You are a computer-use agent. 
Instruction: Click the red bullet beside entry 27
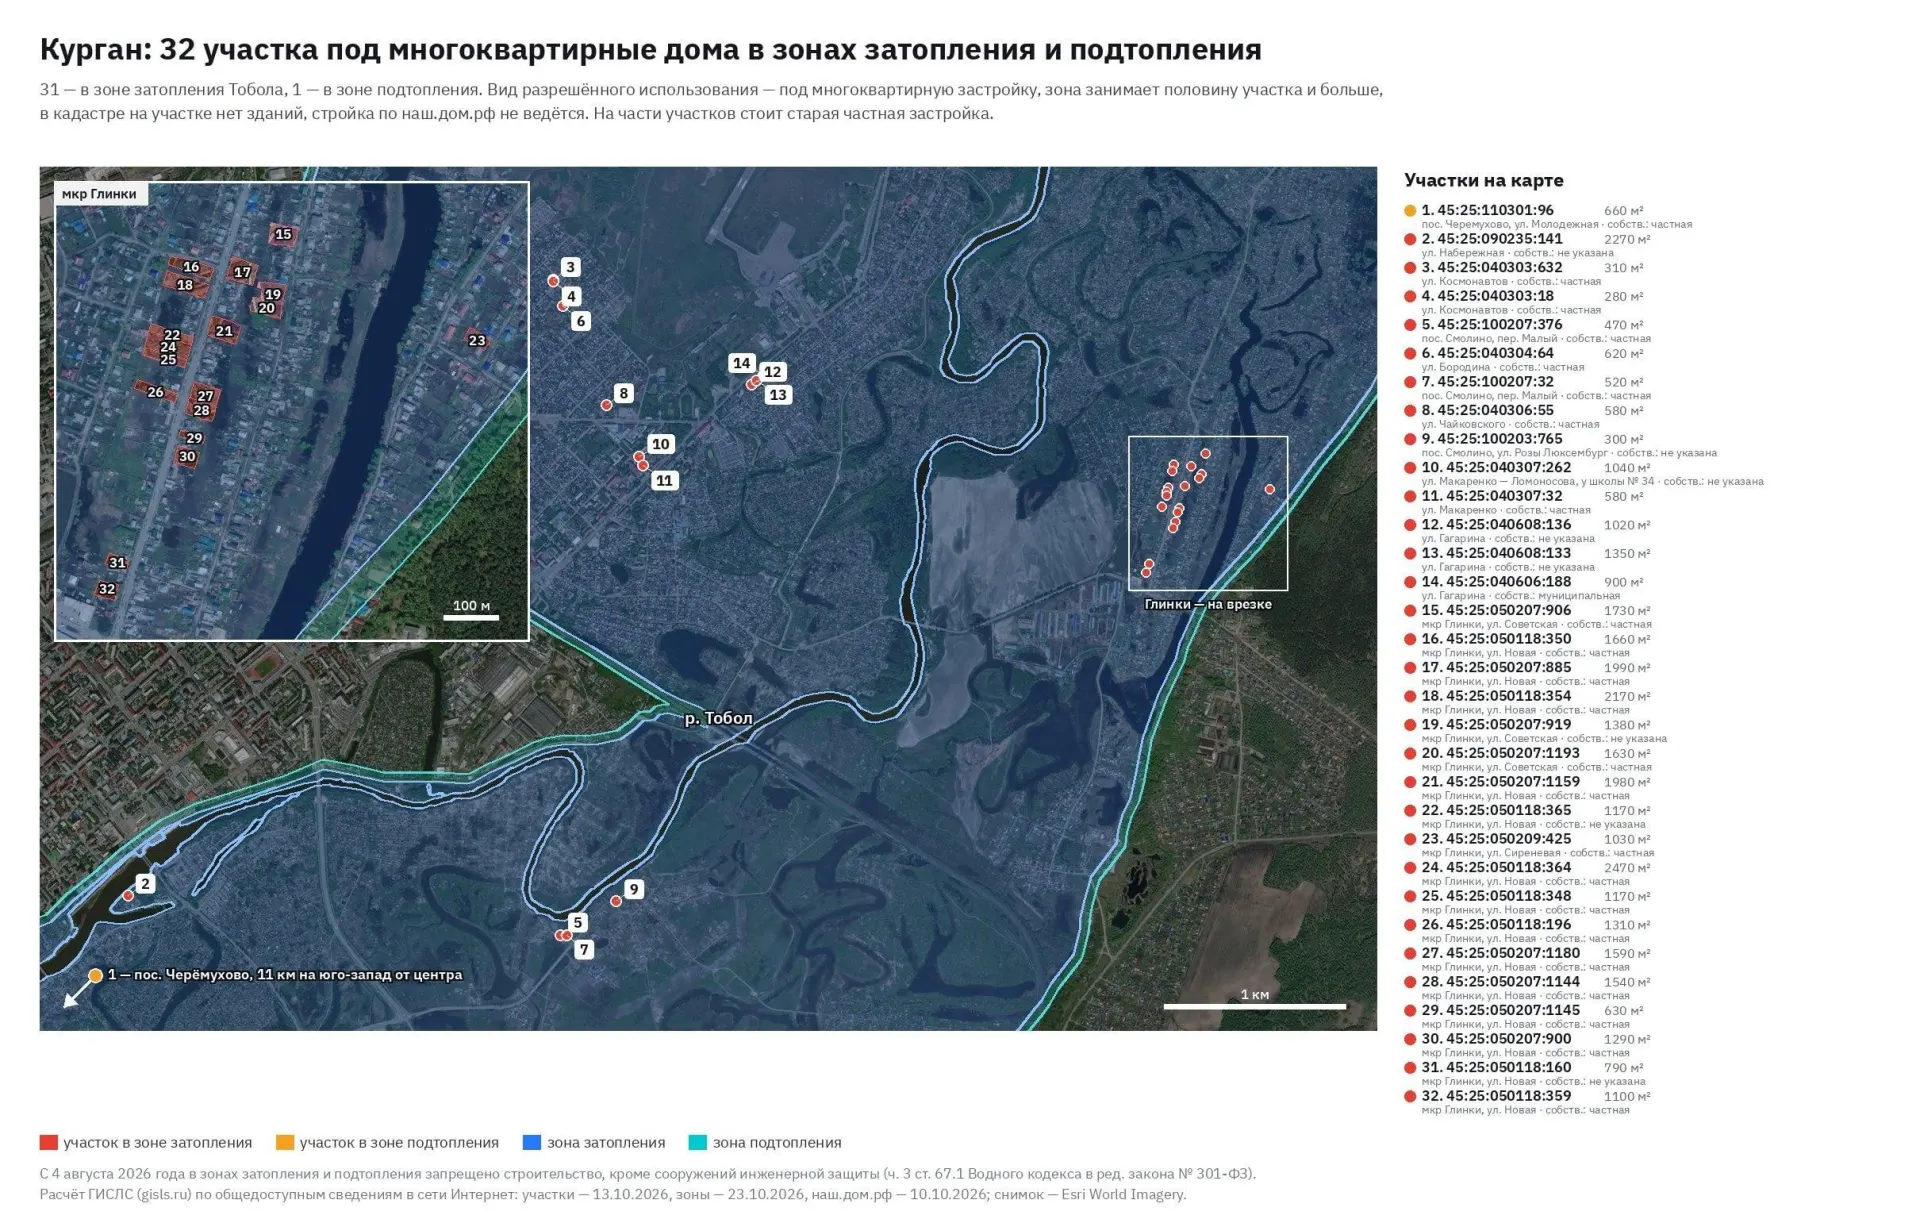click(1410, 953)
